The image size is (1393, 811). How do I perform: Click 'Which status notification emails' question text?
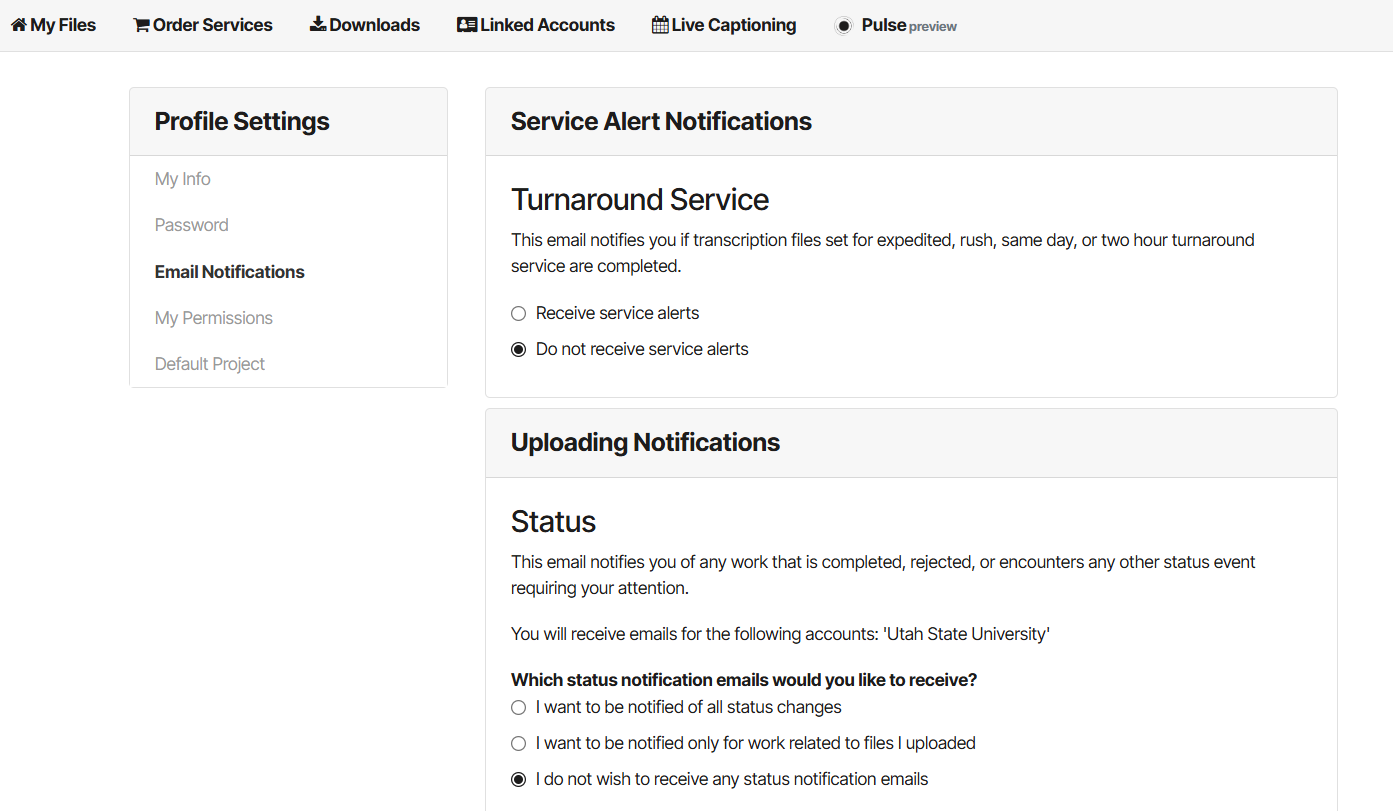pos(744,680)
